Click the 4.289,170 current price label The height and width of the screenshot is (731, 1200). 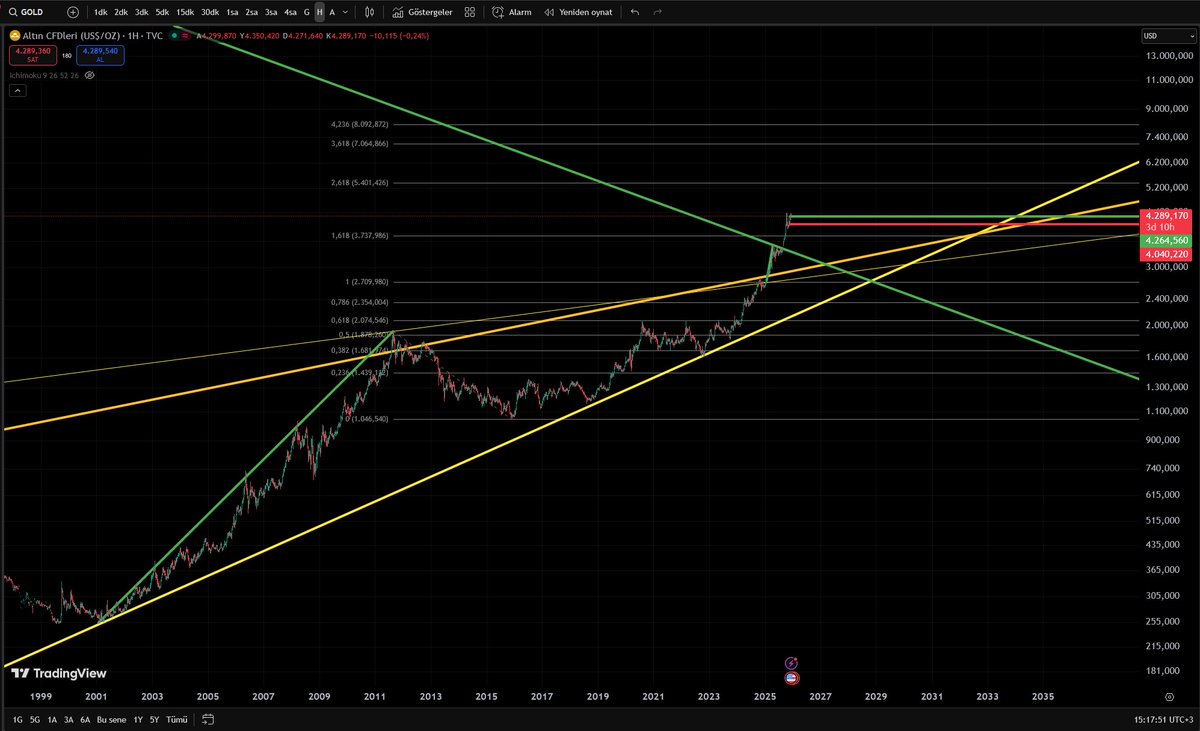tap(1166, 216)
